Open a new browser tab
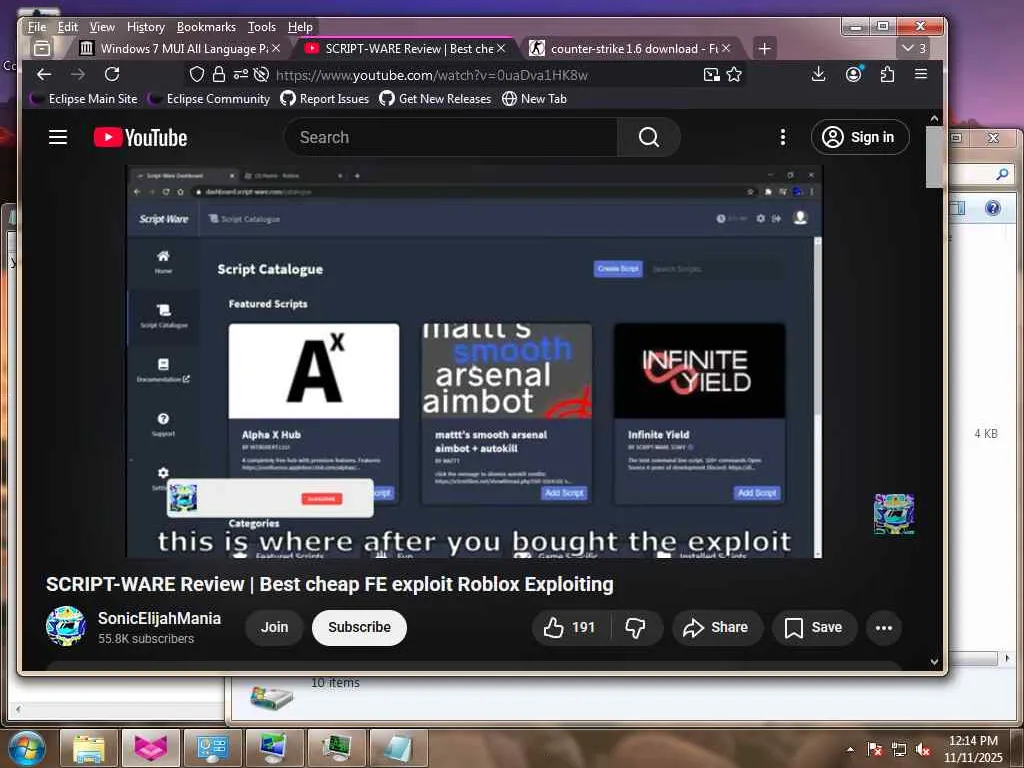1024x768 pixels. pos(764,48)
